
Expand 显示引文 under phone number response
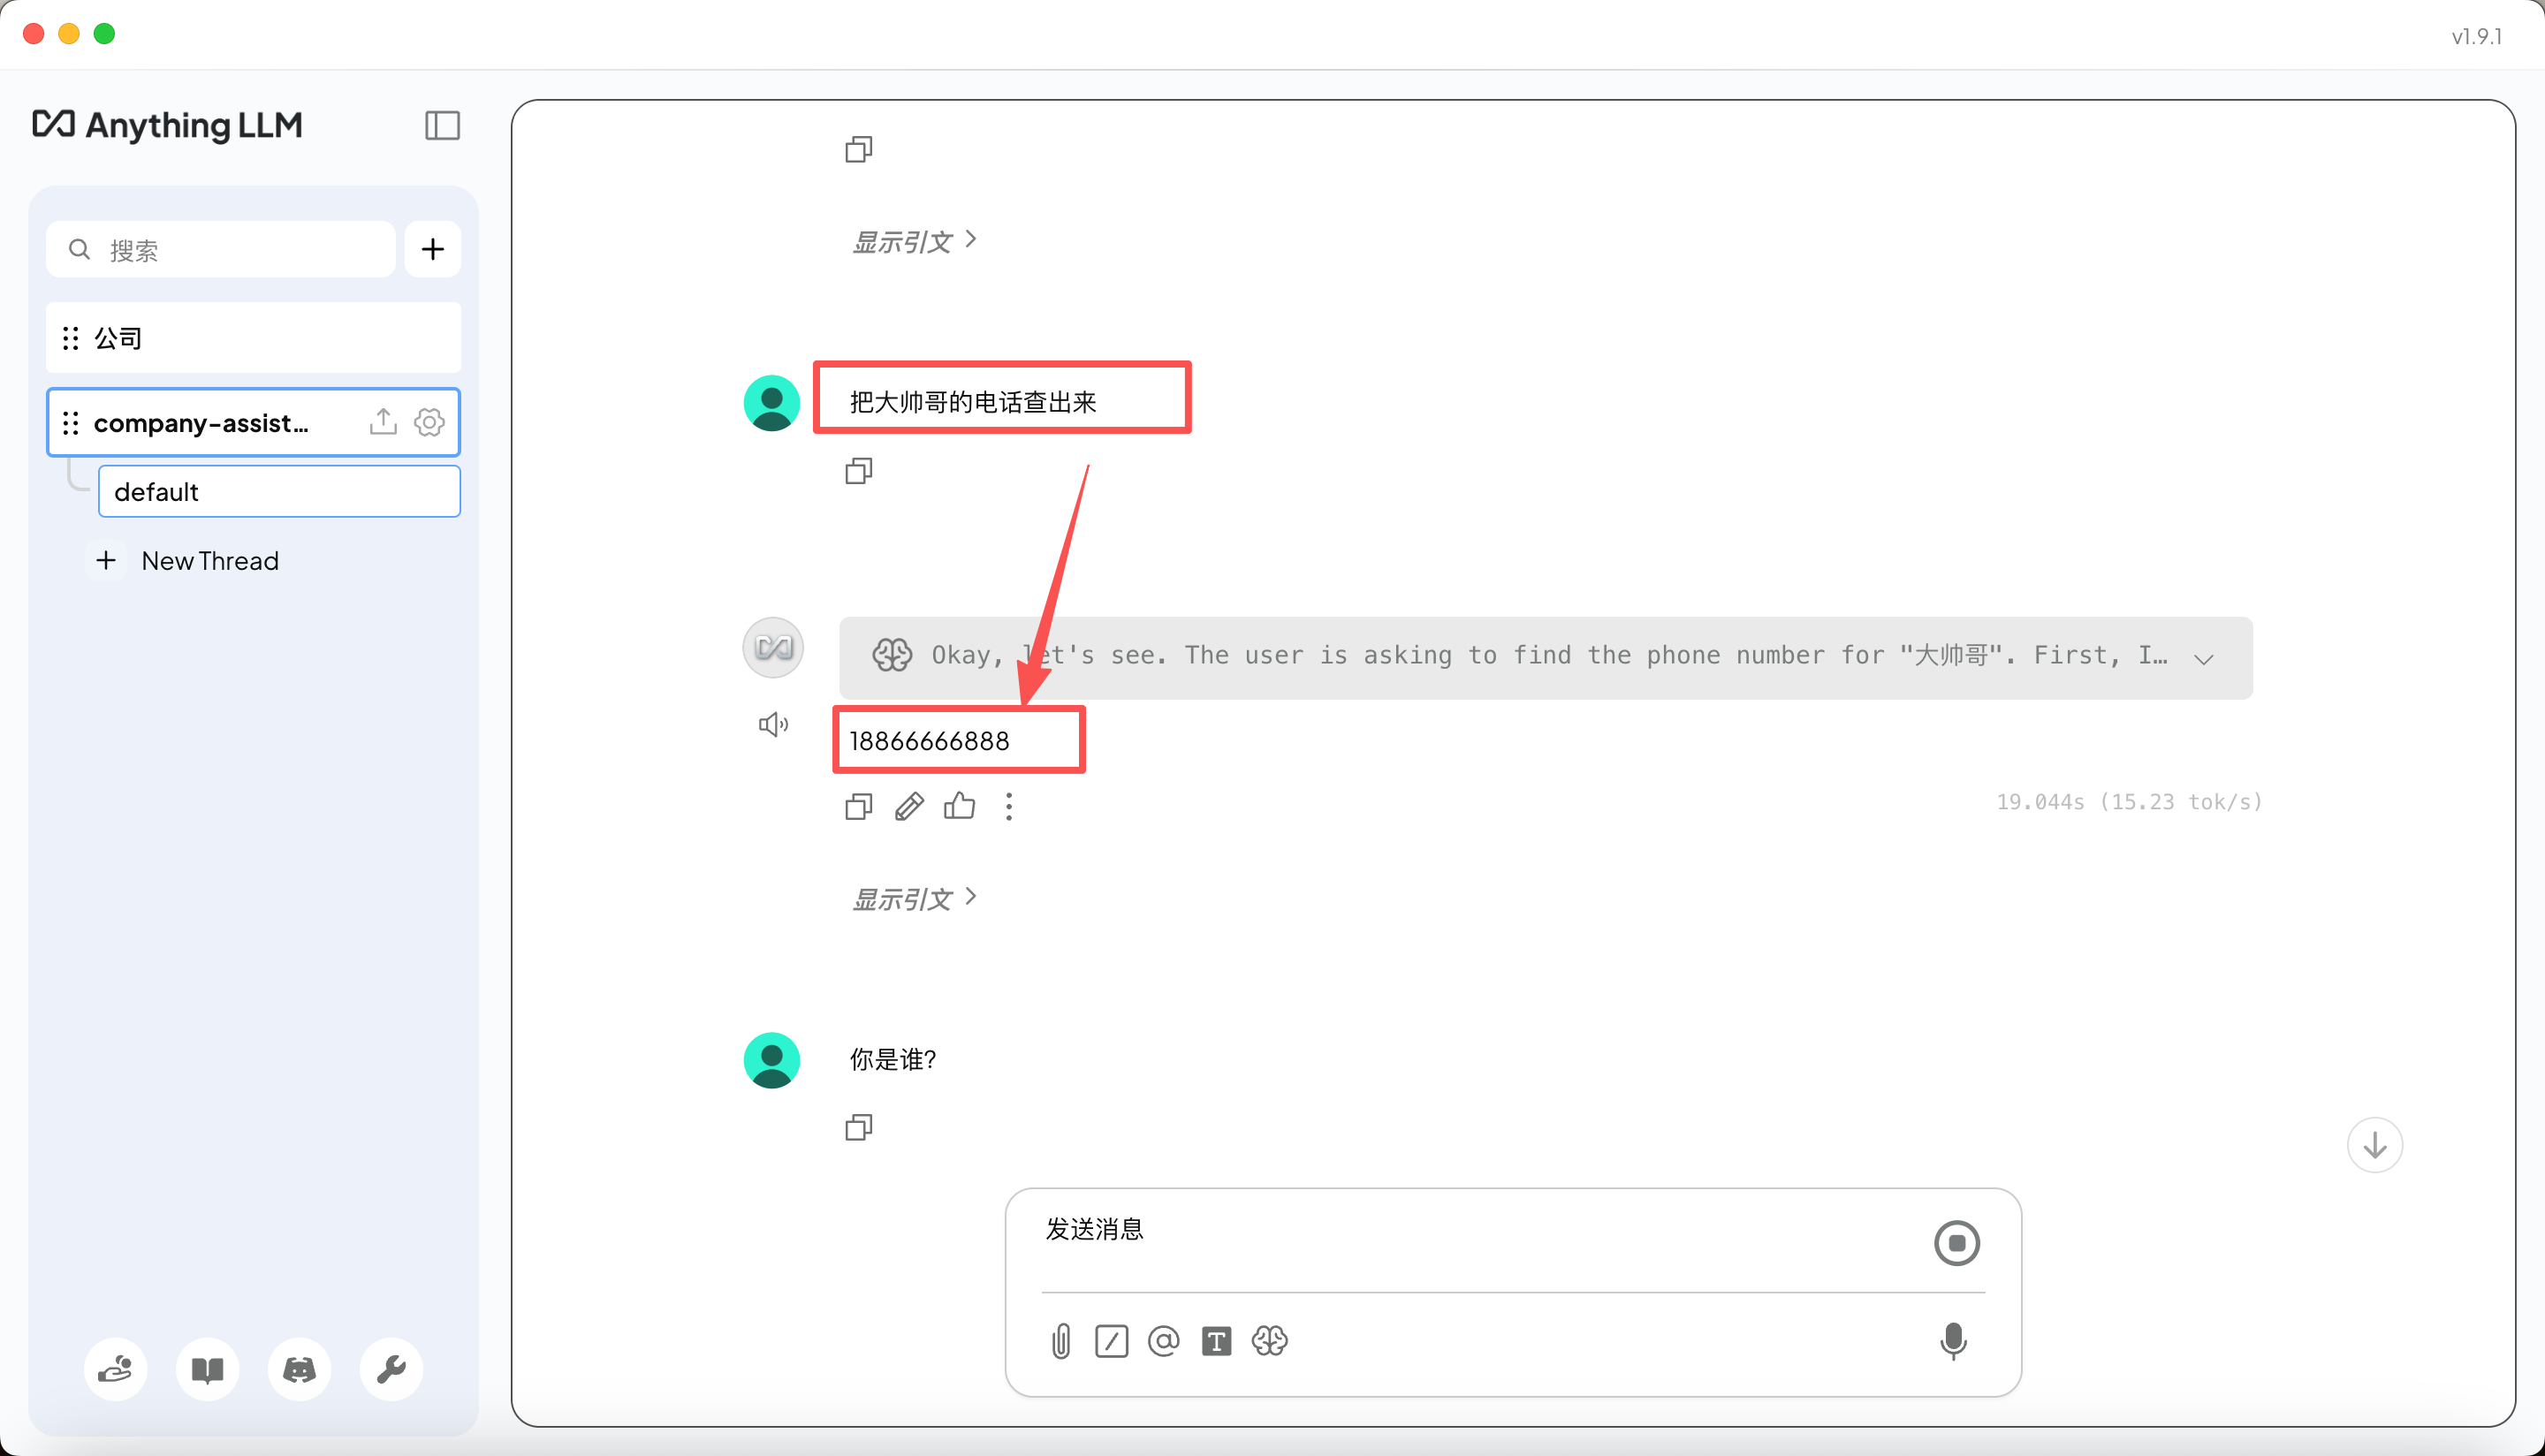tap(913, 898)
